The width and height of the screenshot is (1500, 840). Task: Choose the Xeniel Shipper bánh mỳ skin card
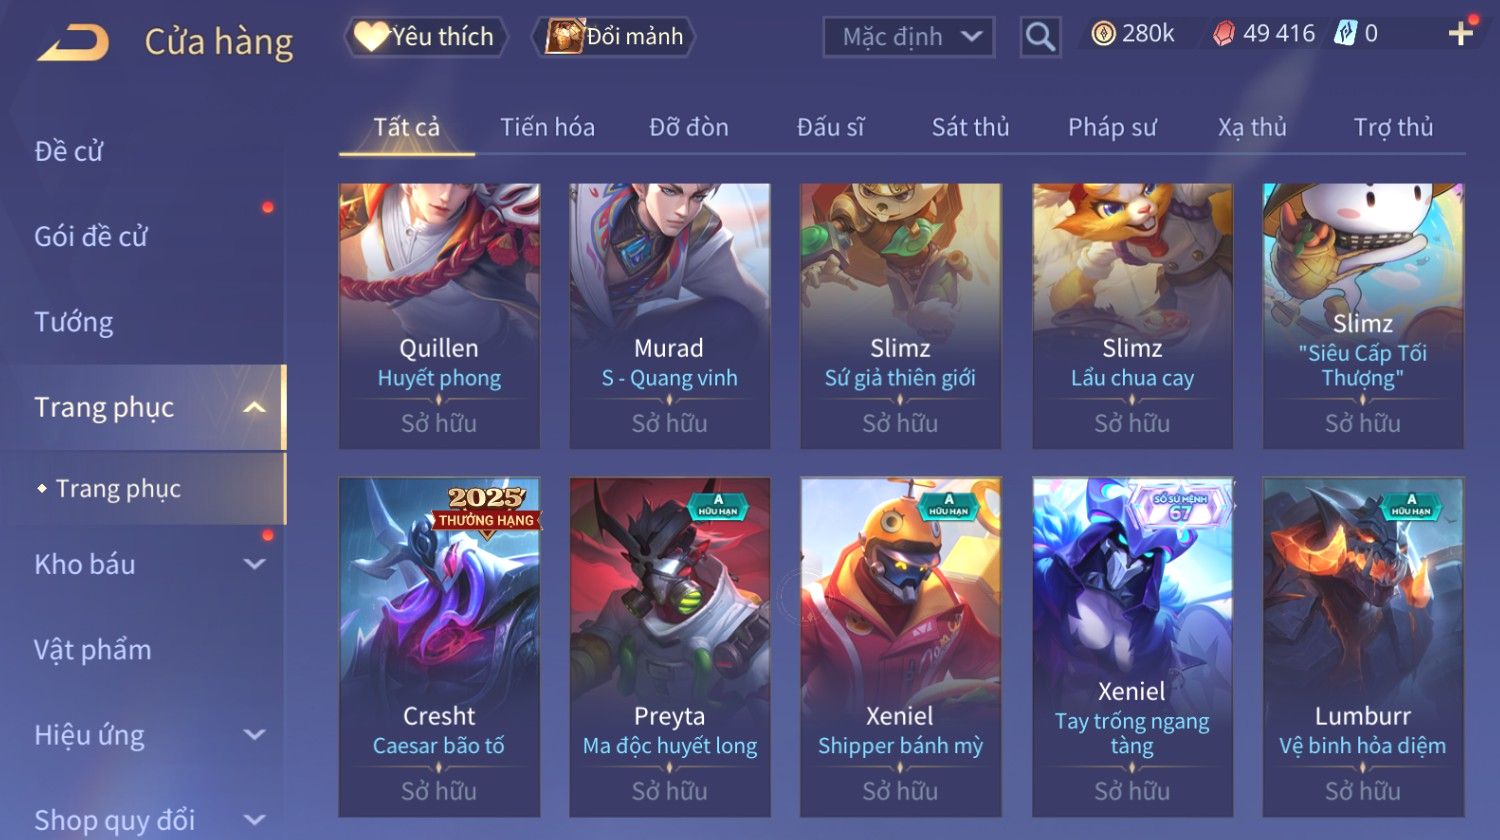[x=900, y=647]
